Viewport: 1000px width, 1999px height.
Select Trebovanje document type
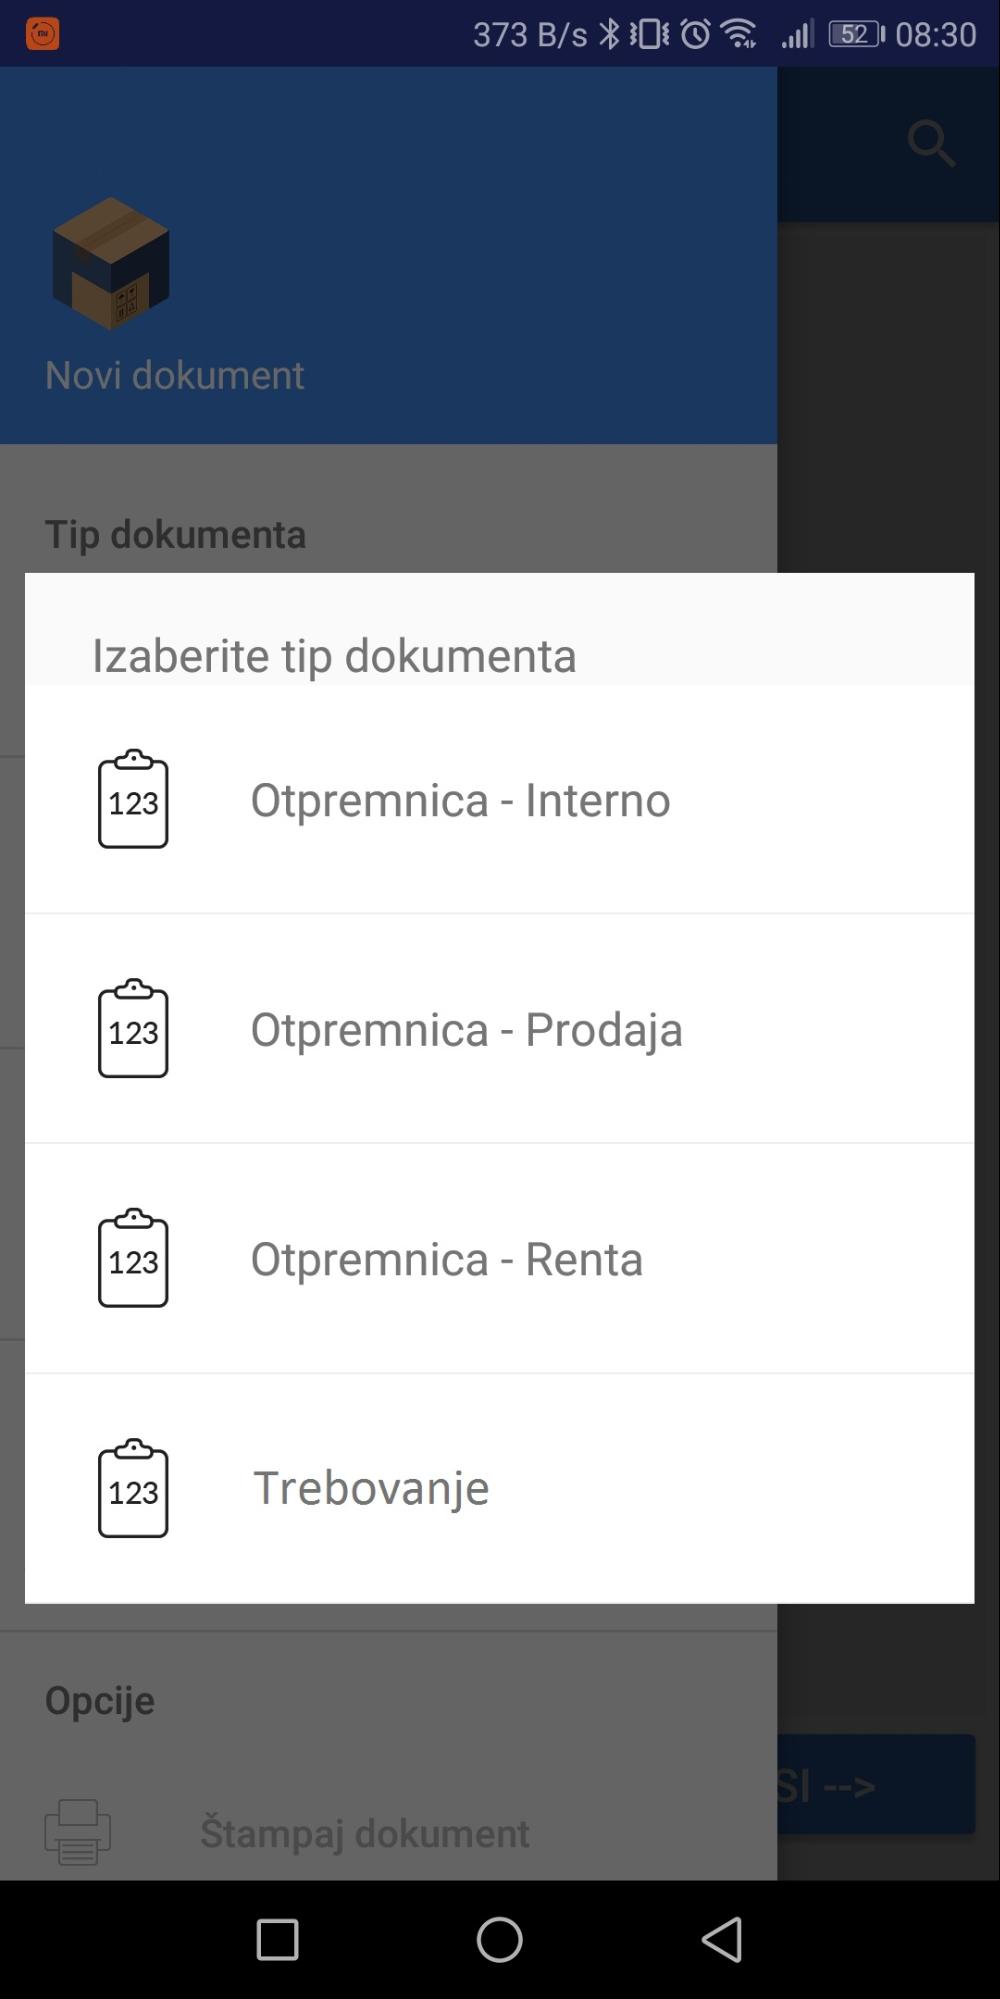[x=371, y=1488]
